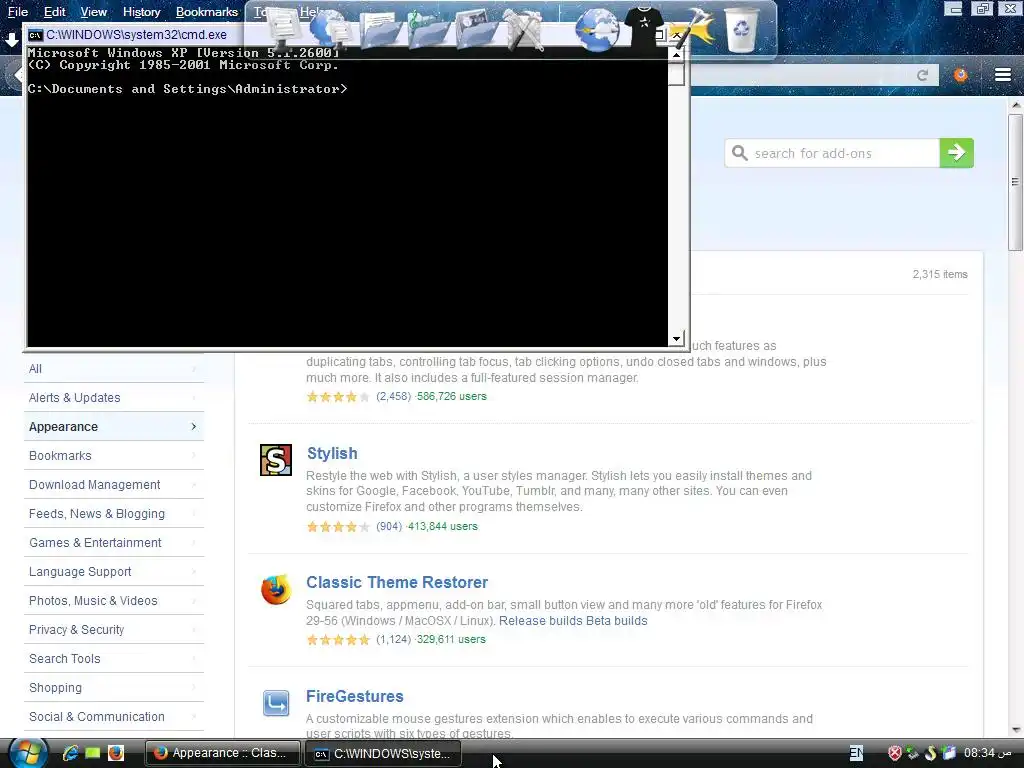This screenshot has width=1024, height=768.
Task: Launch the globe web browser dock icon
Action: [x=597, y=29]
